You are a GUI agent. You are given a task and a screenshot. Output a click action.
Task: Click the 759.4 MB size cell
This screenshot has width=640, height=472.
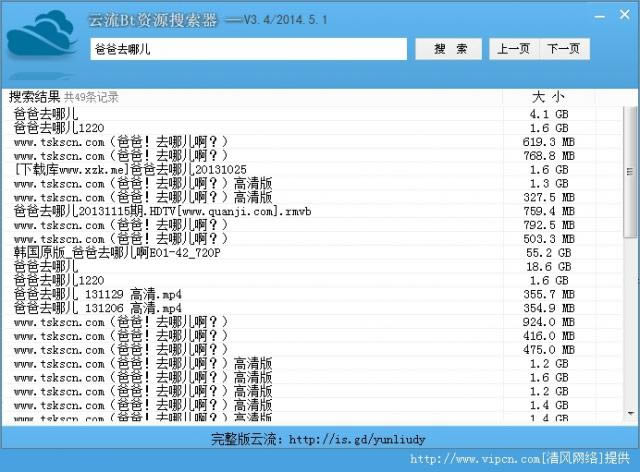click(x=549, y=212)
